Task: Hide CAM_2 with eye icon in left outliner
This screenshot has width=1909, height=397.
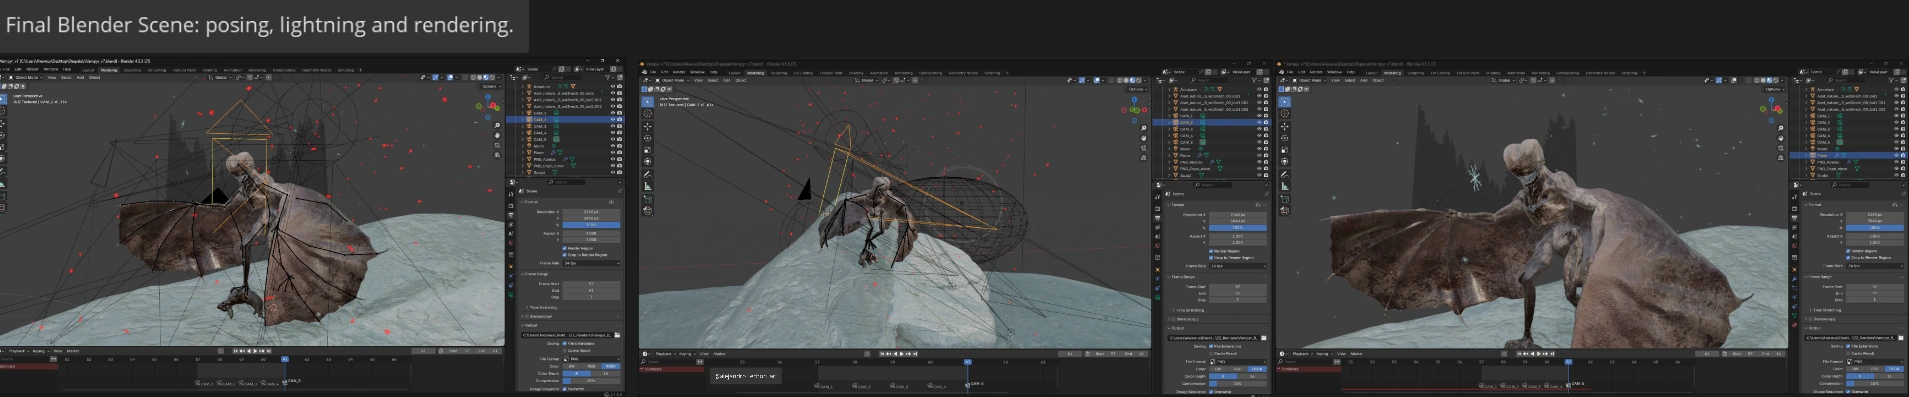Action: (x=612, y=119)
